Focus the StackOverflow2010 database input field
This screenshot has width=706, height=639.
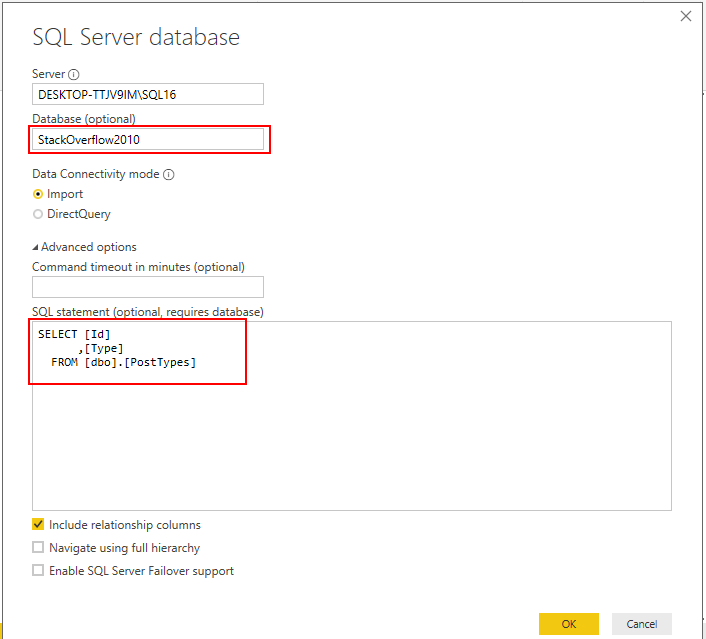[150, 140]
